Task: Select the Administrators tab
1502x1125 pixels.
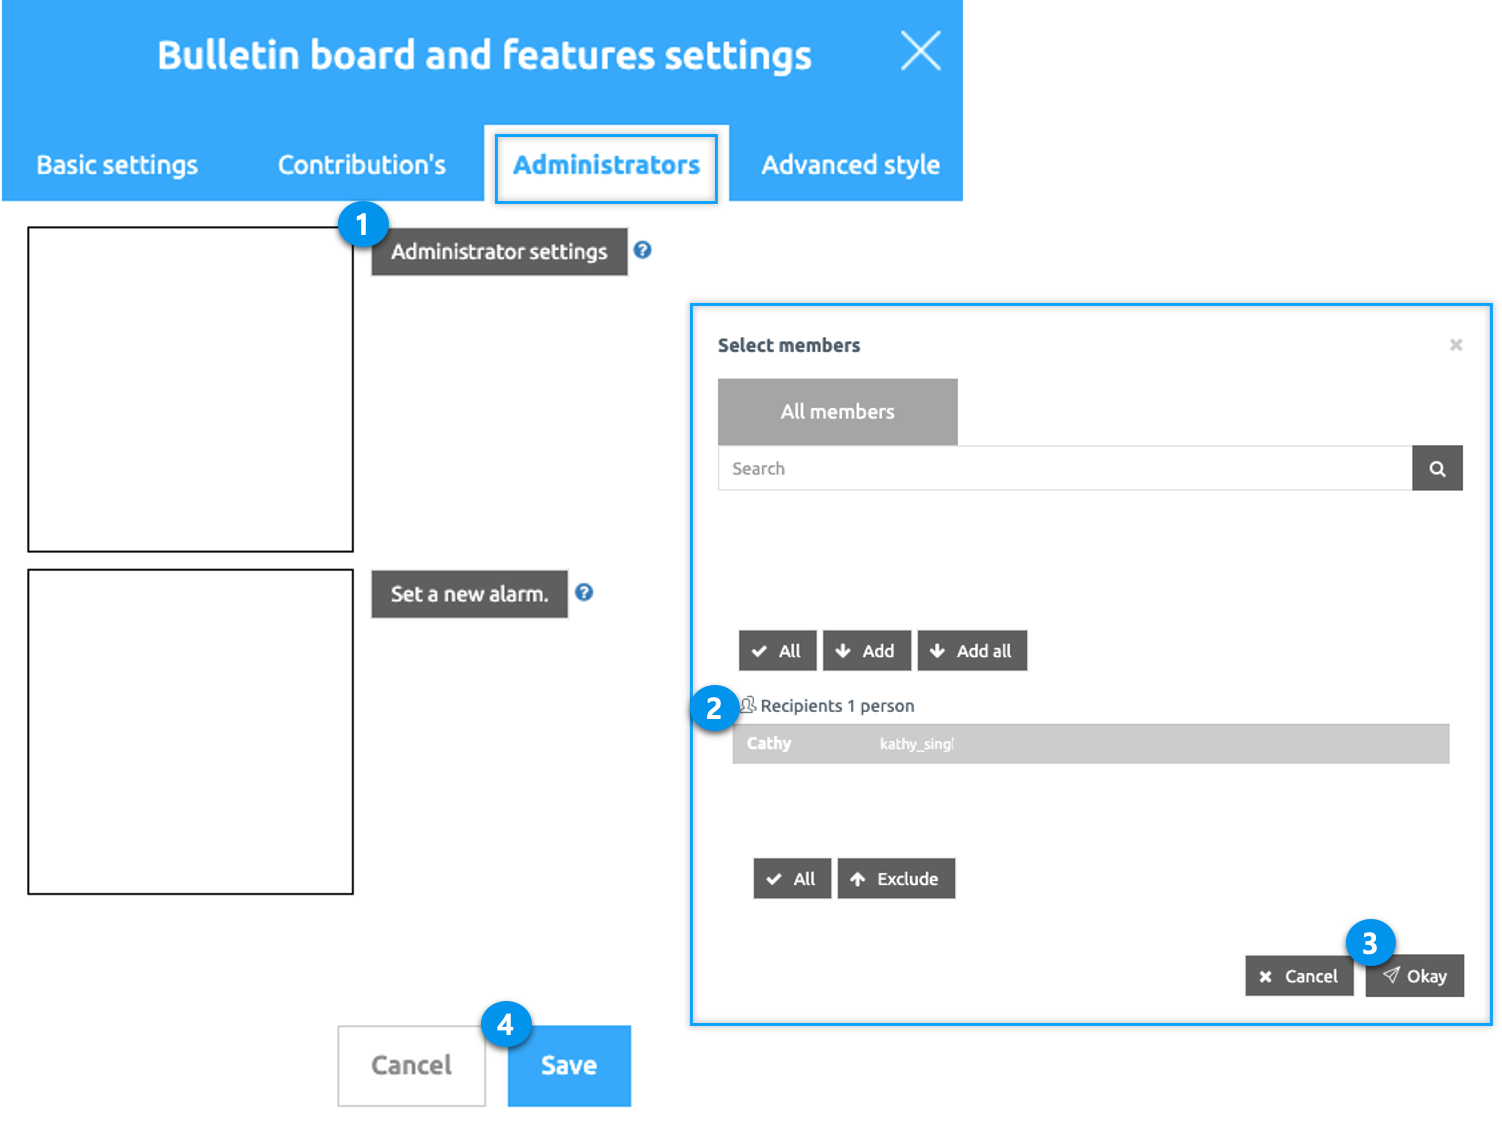Action: click(606, 165)
